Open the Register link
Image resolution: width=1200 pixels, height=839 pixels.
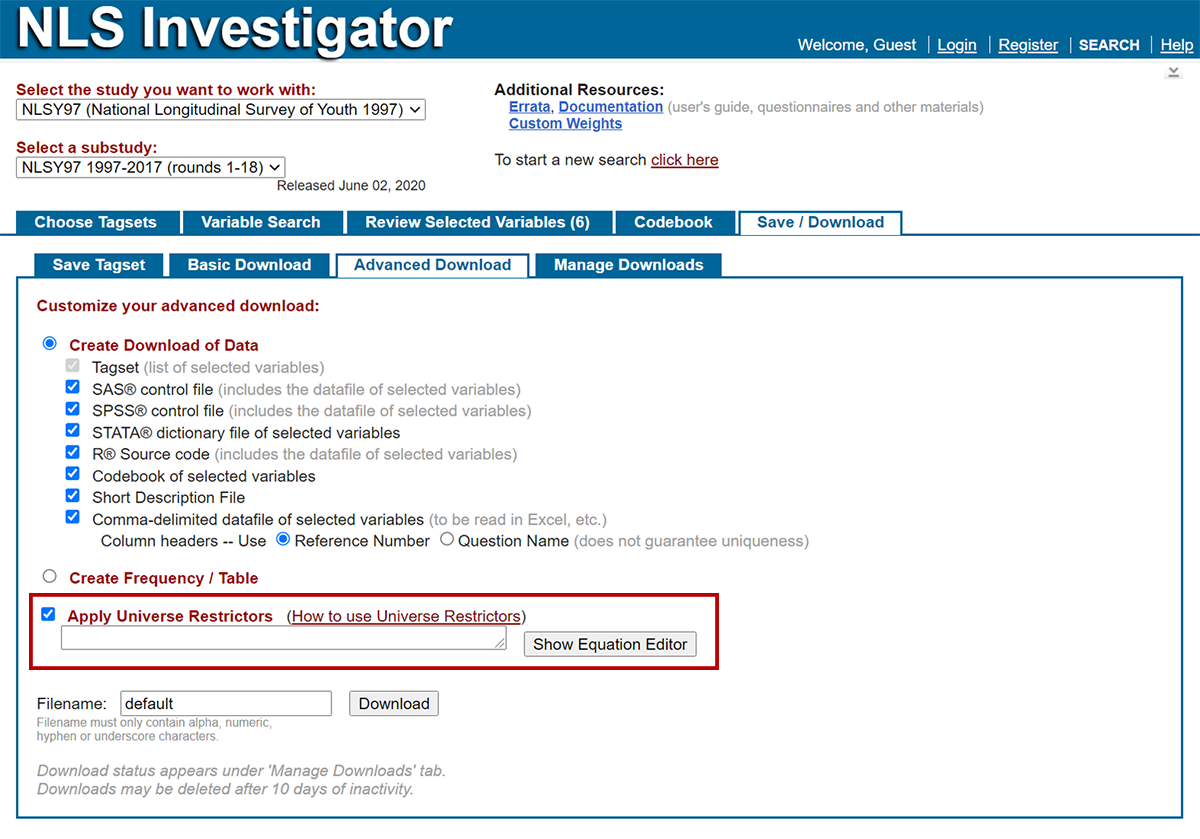pyautogui.click(x=1028, y=45)
